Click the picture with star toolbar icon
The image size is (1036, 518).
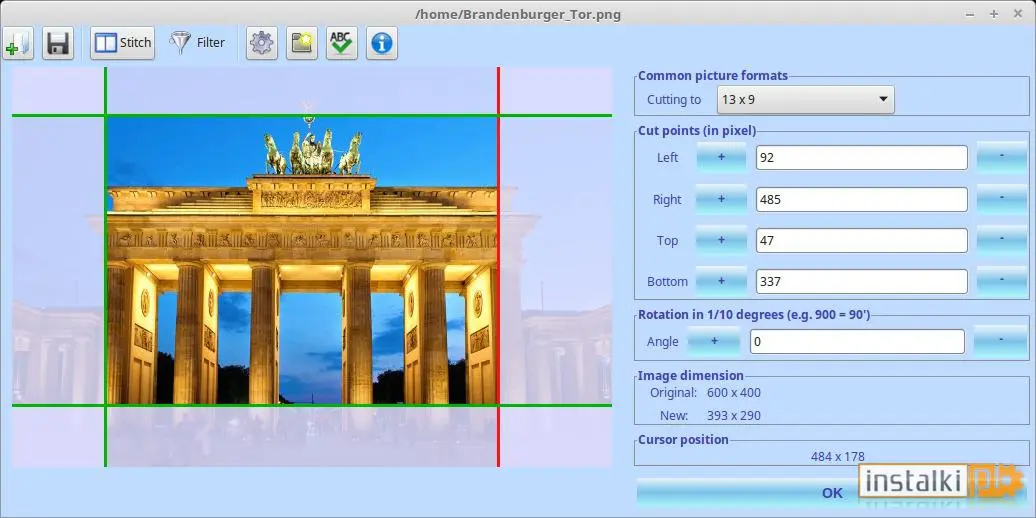click(302, 44)
